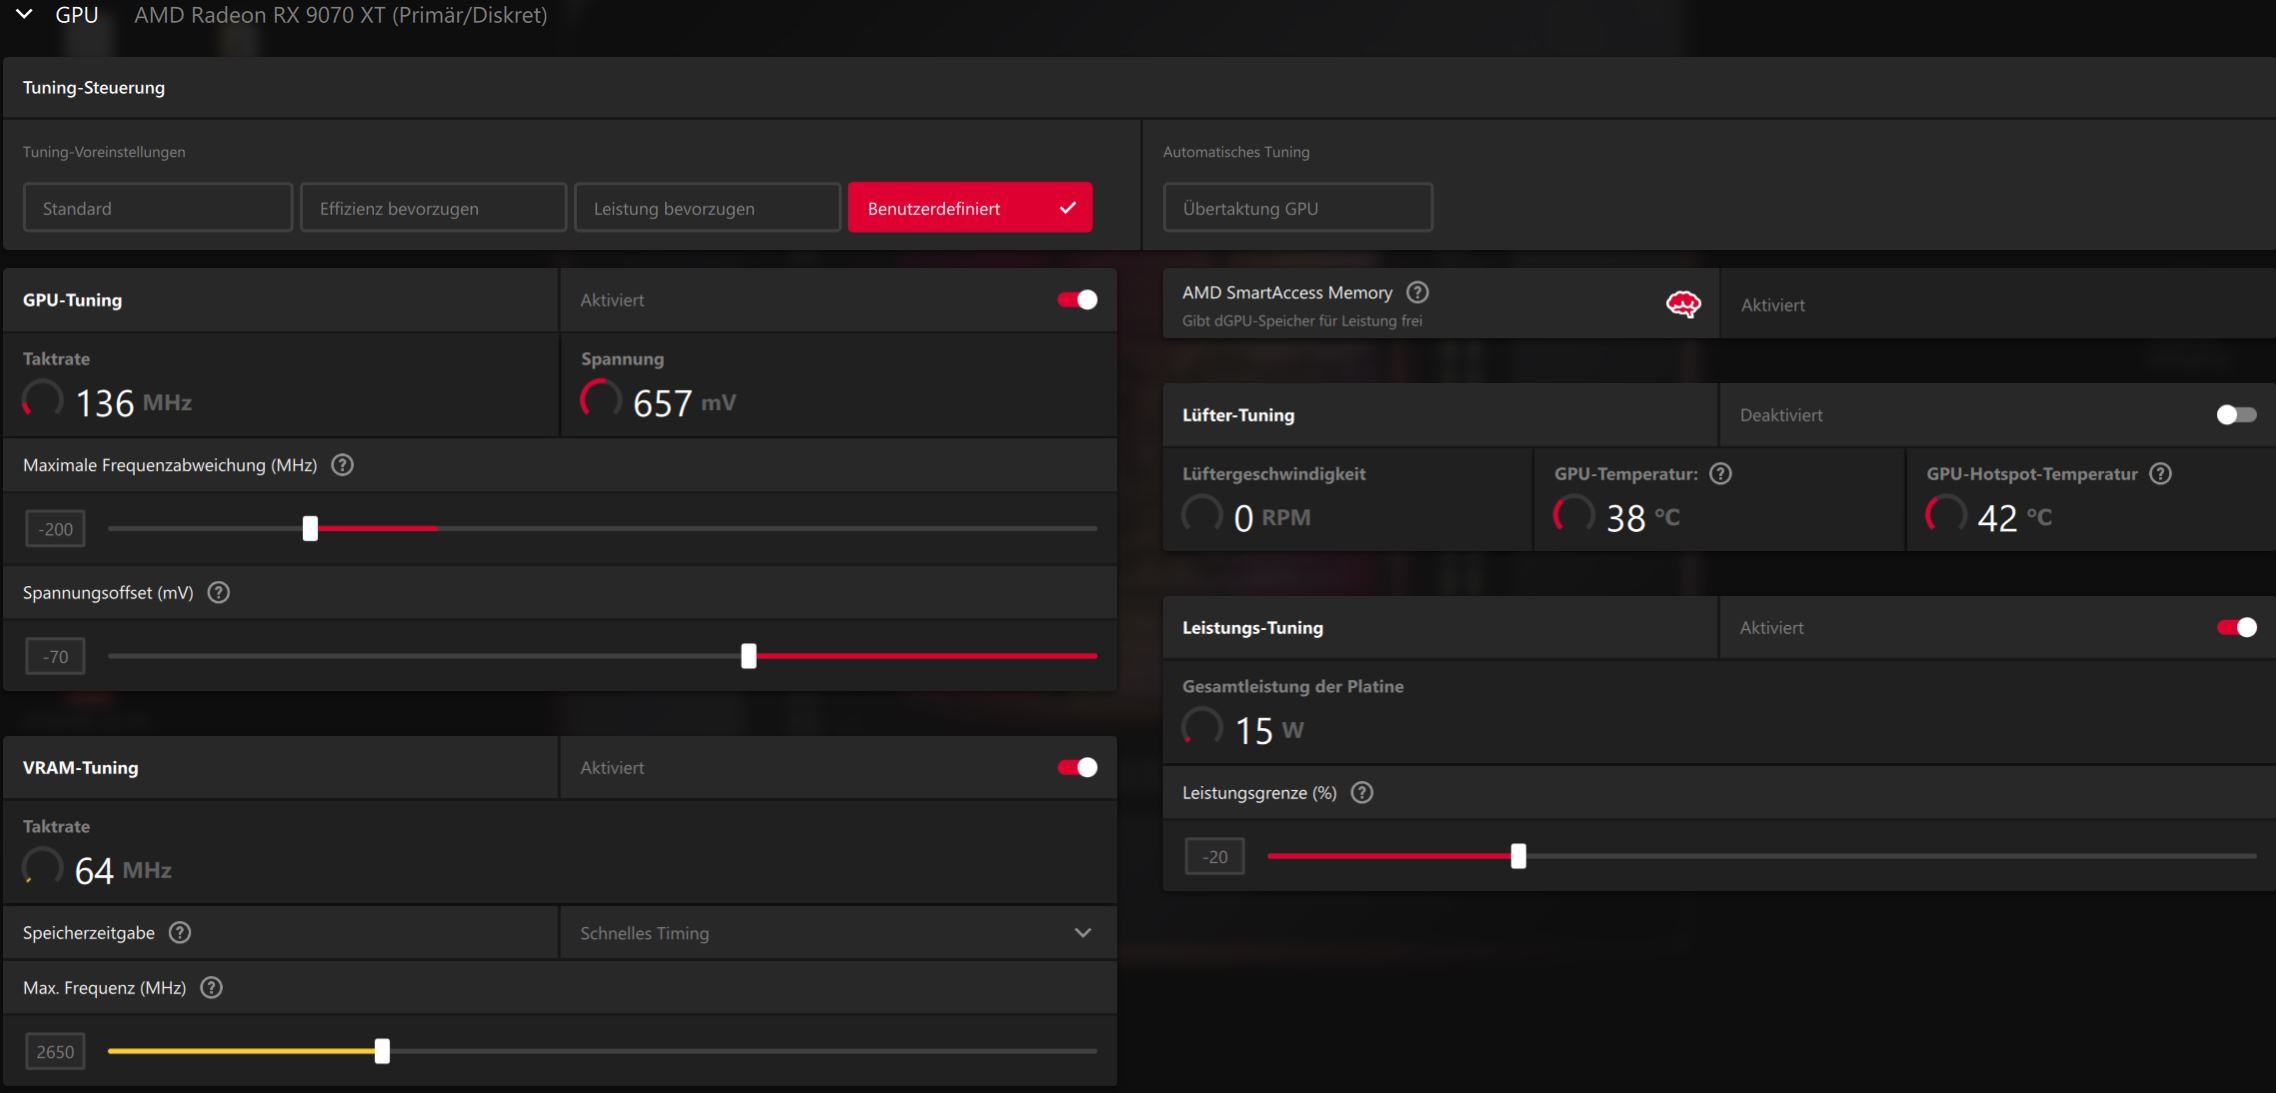Click the Übertaktung GPU automatic tuning button
The image size is (2276, 1093).
(x=1297, y=208)
